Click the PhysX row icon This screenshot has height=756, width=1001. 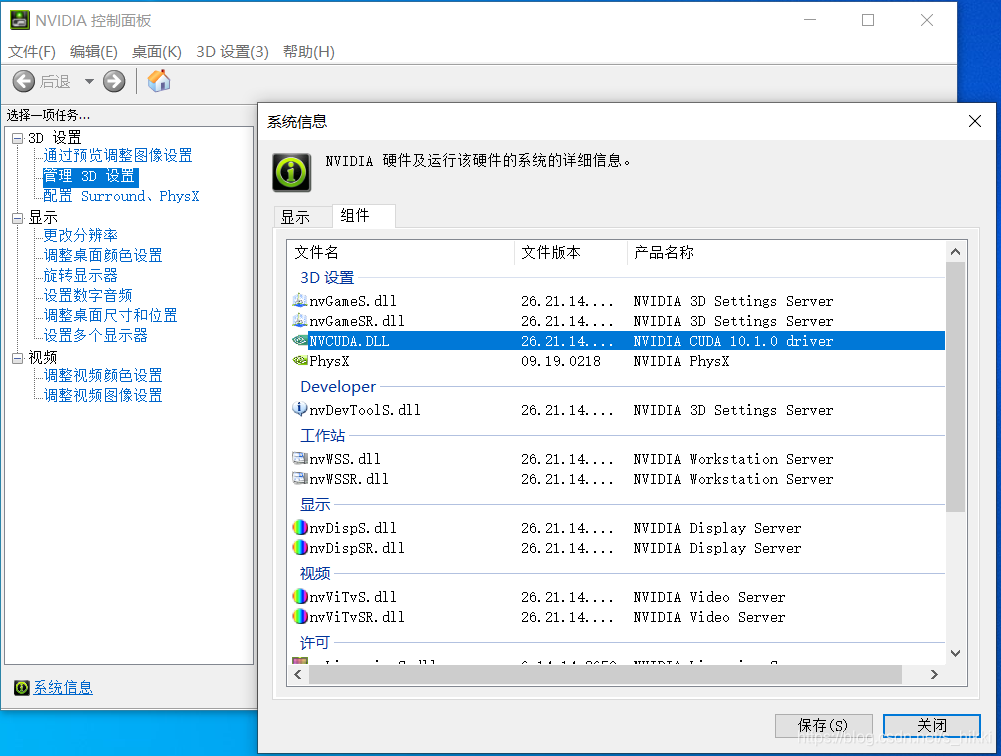pyautogui.click(x=299, y=361)
